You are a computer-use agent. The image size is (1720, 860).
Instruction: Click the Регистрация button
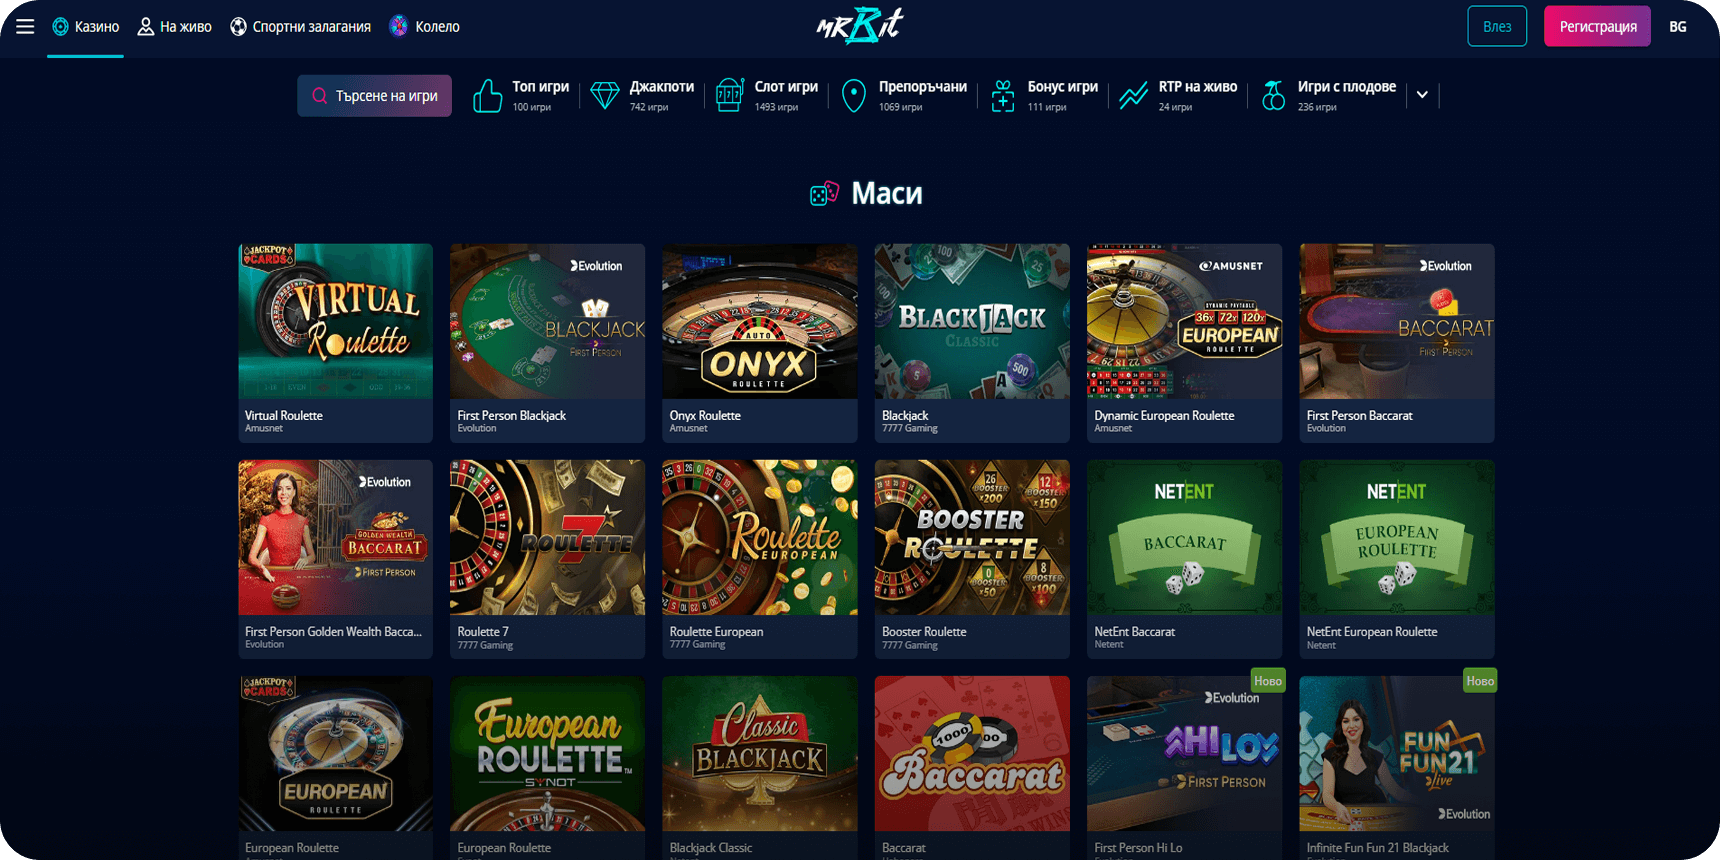point(1597,26)
